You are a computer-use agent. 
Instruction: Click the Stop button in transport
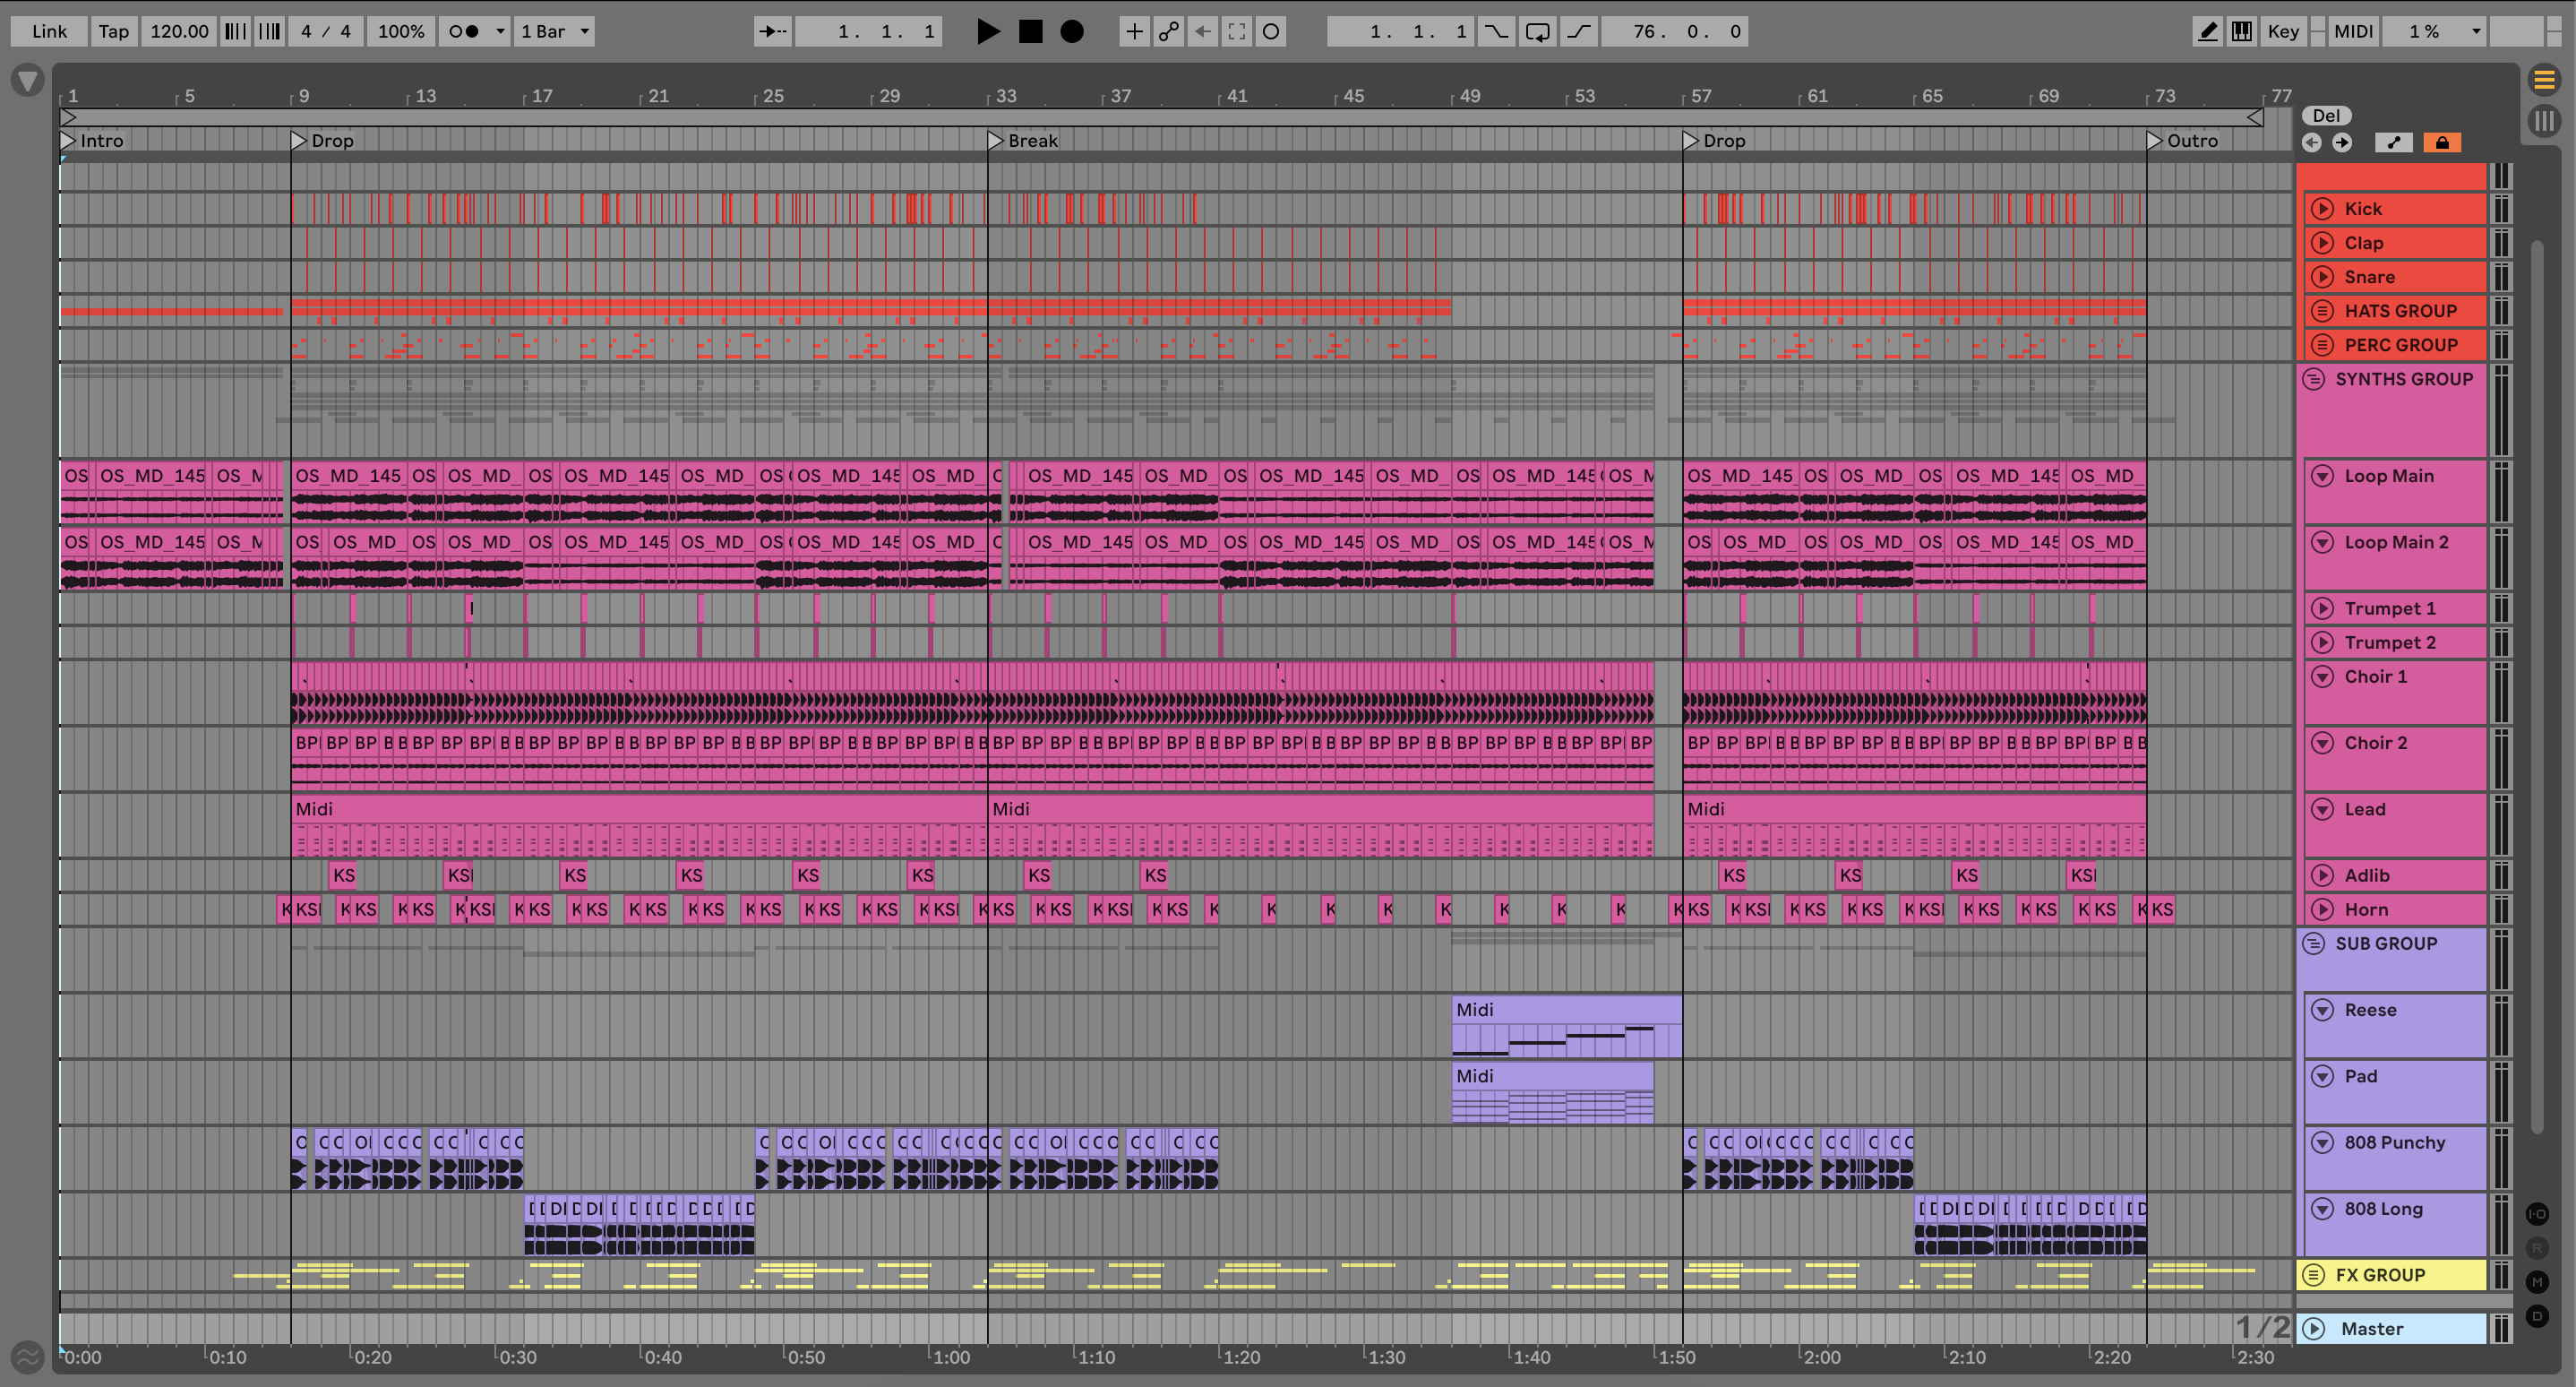tap(1030, 31)
